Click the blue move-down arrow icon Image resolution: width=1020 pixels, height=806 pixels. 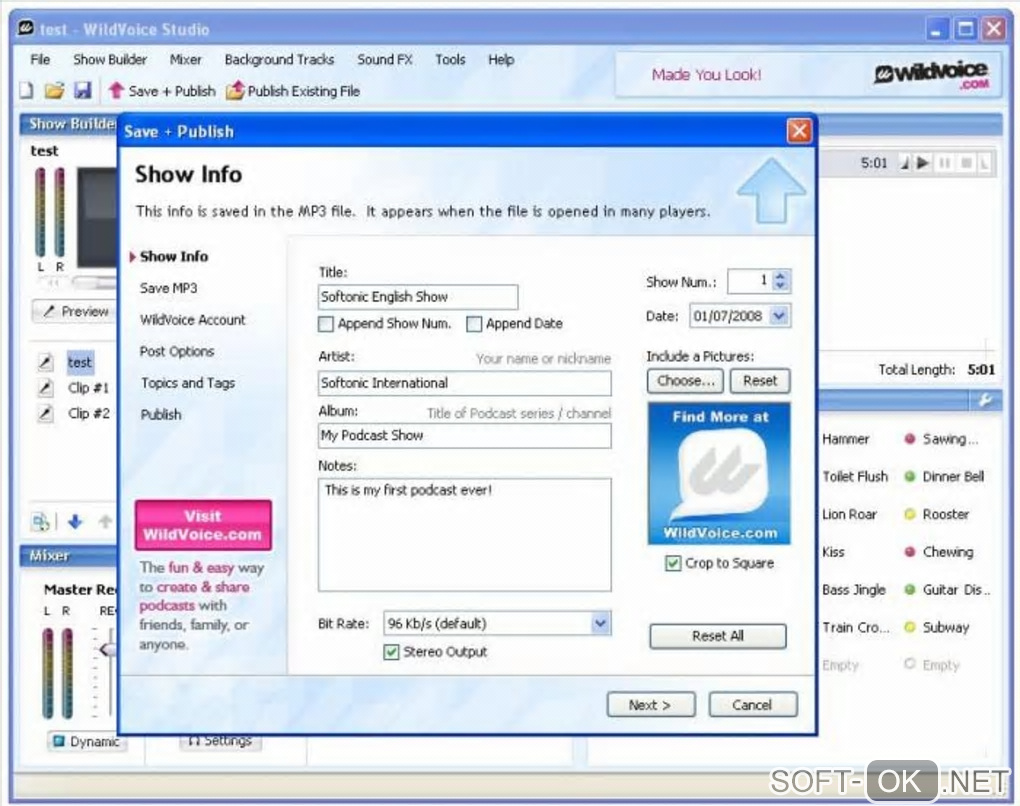(x=75, y=521)
